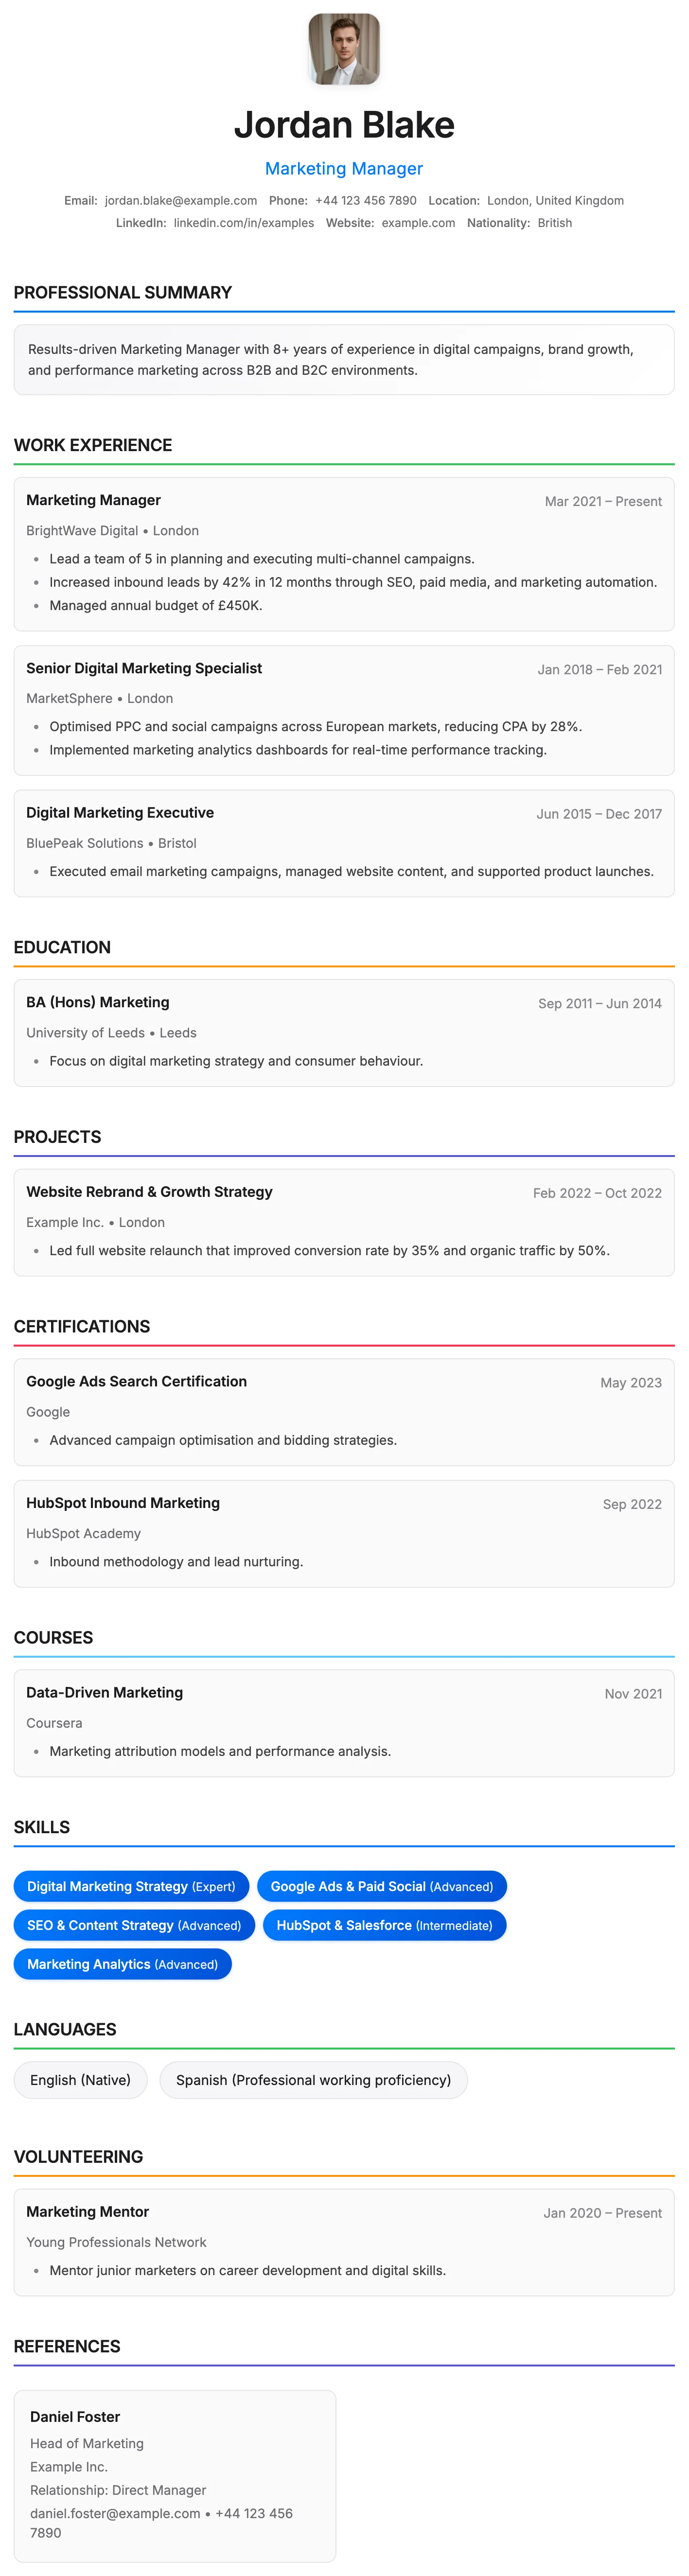Click the Website Rebrand & Growth Strategy project
The image size is (689, 2576).
tap(149, 1192)
